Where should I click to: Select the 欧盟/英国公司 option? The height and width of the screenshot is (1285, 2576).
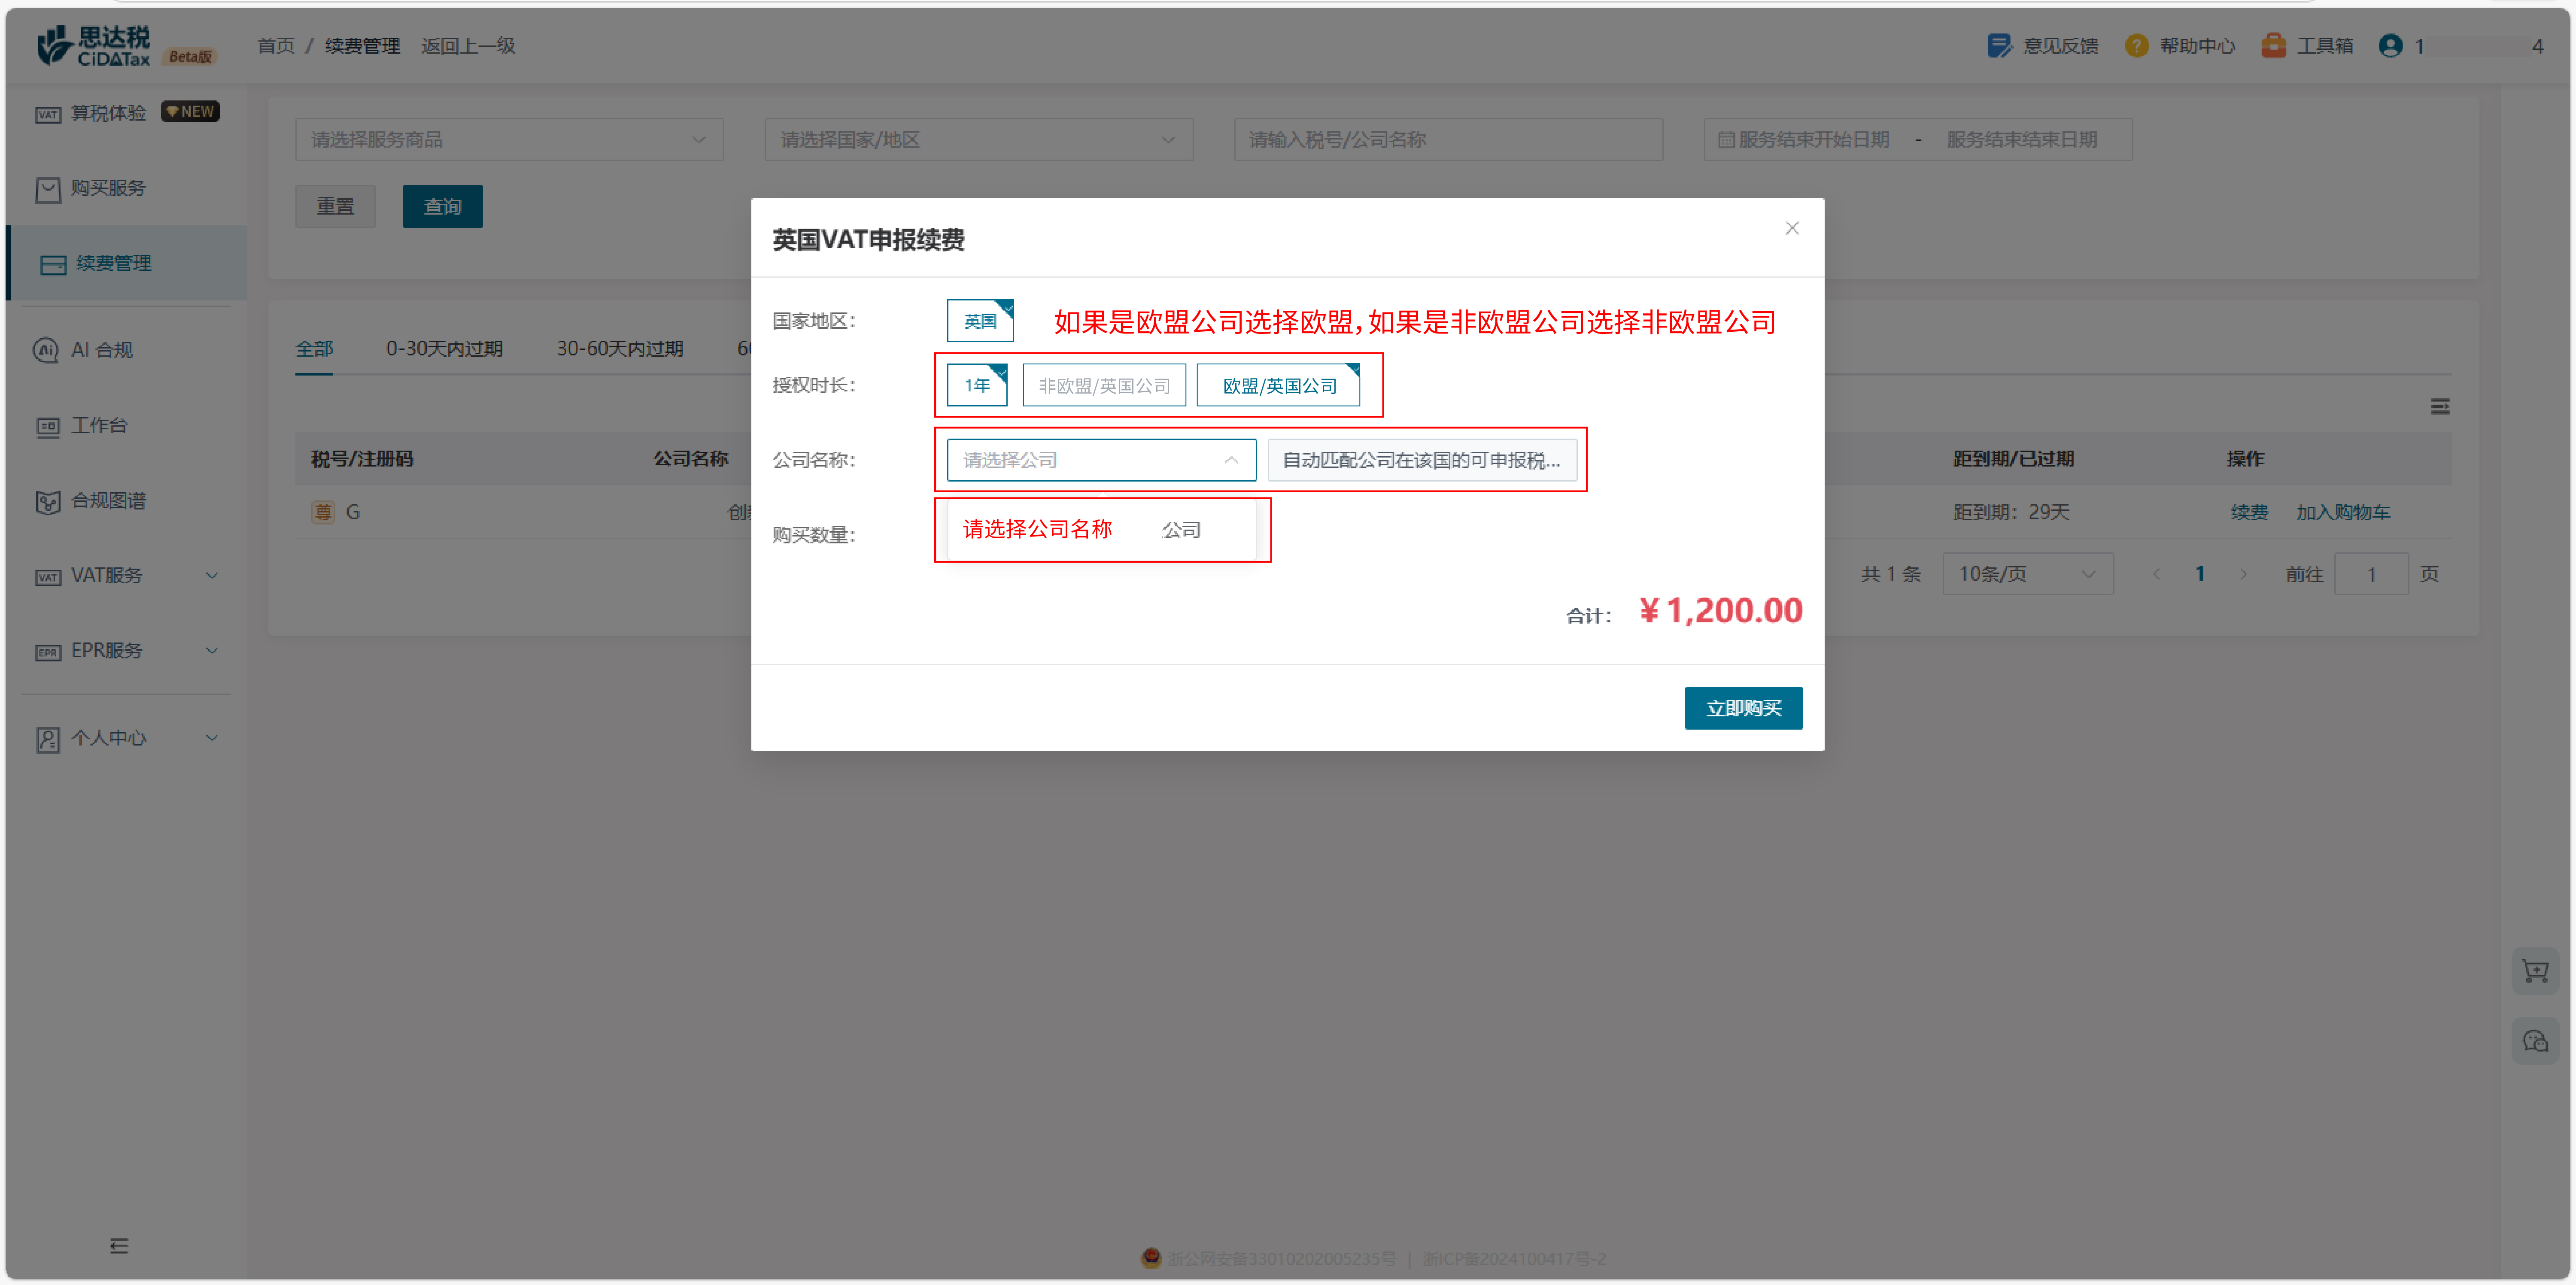pos(1278,385)
